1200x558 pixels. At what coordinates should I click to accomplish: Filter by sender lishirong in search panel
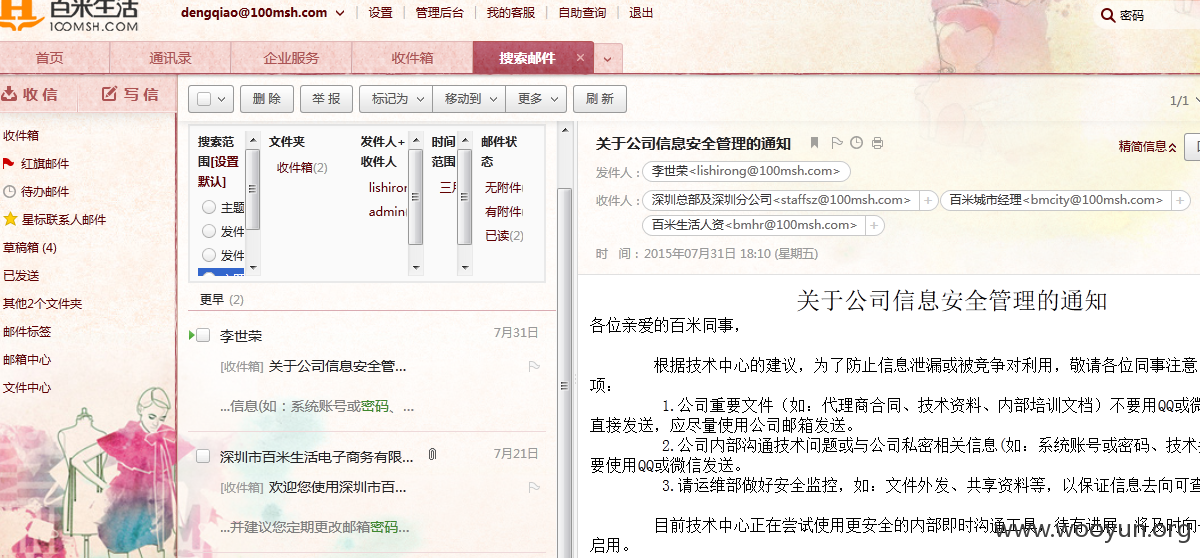pyautogui.click(x=388, y=187)
